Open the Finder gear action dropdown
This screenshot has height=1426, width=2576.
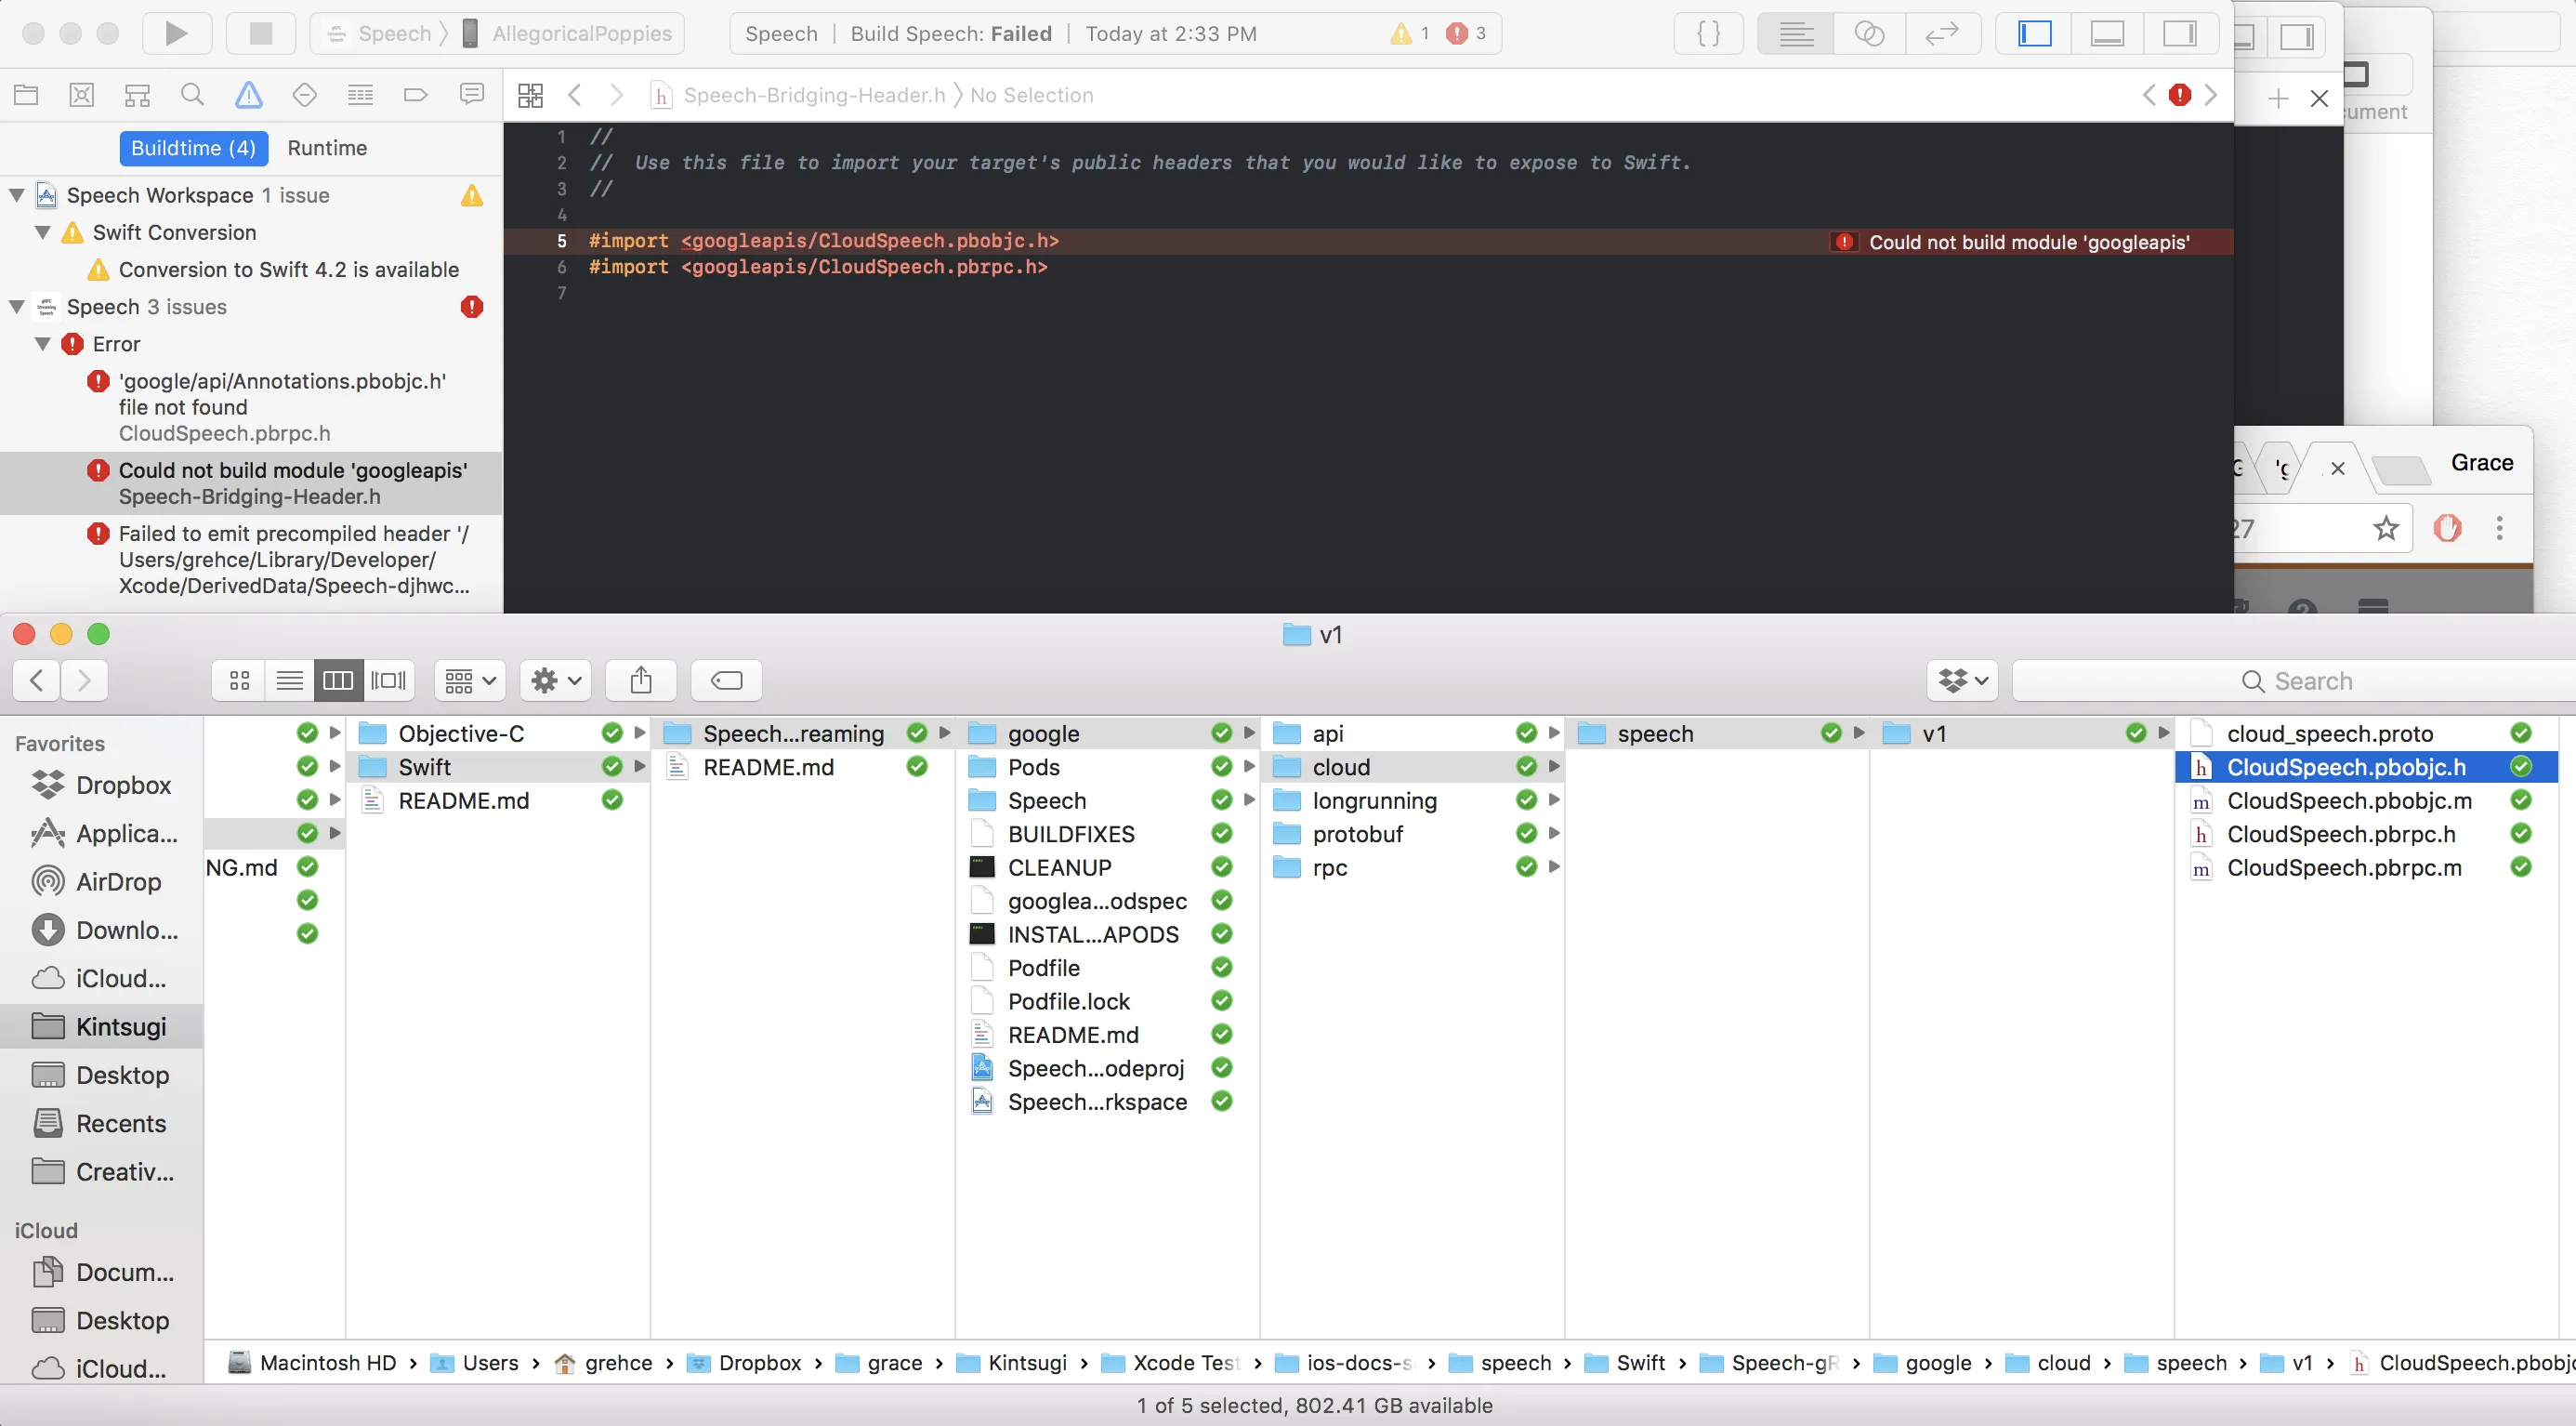(x=556, y=681)
